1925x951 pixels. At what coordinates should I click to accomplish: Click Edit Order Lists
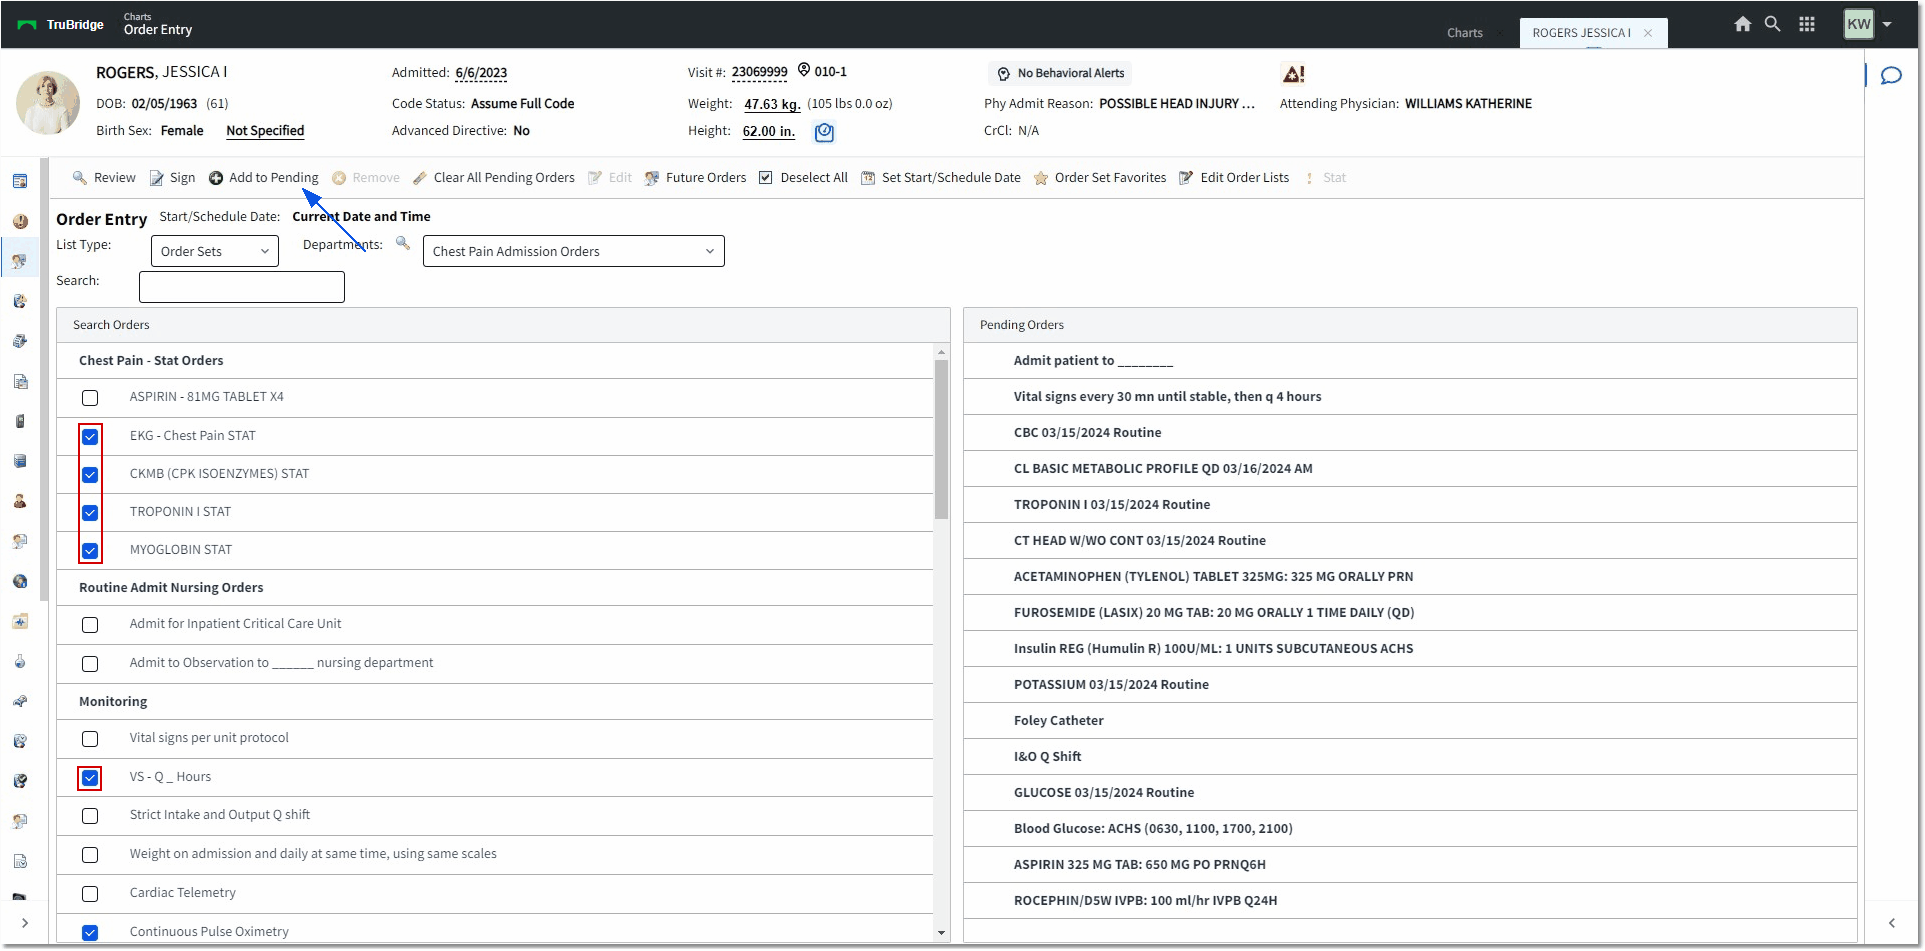1234,178
